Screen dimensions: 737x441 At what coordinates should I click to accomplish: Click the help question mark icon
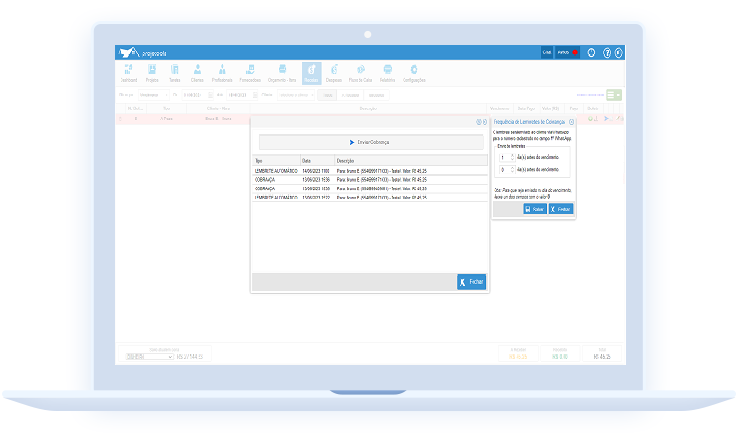pyautogui.click(x=606, y=52)
